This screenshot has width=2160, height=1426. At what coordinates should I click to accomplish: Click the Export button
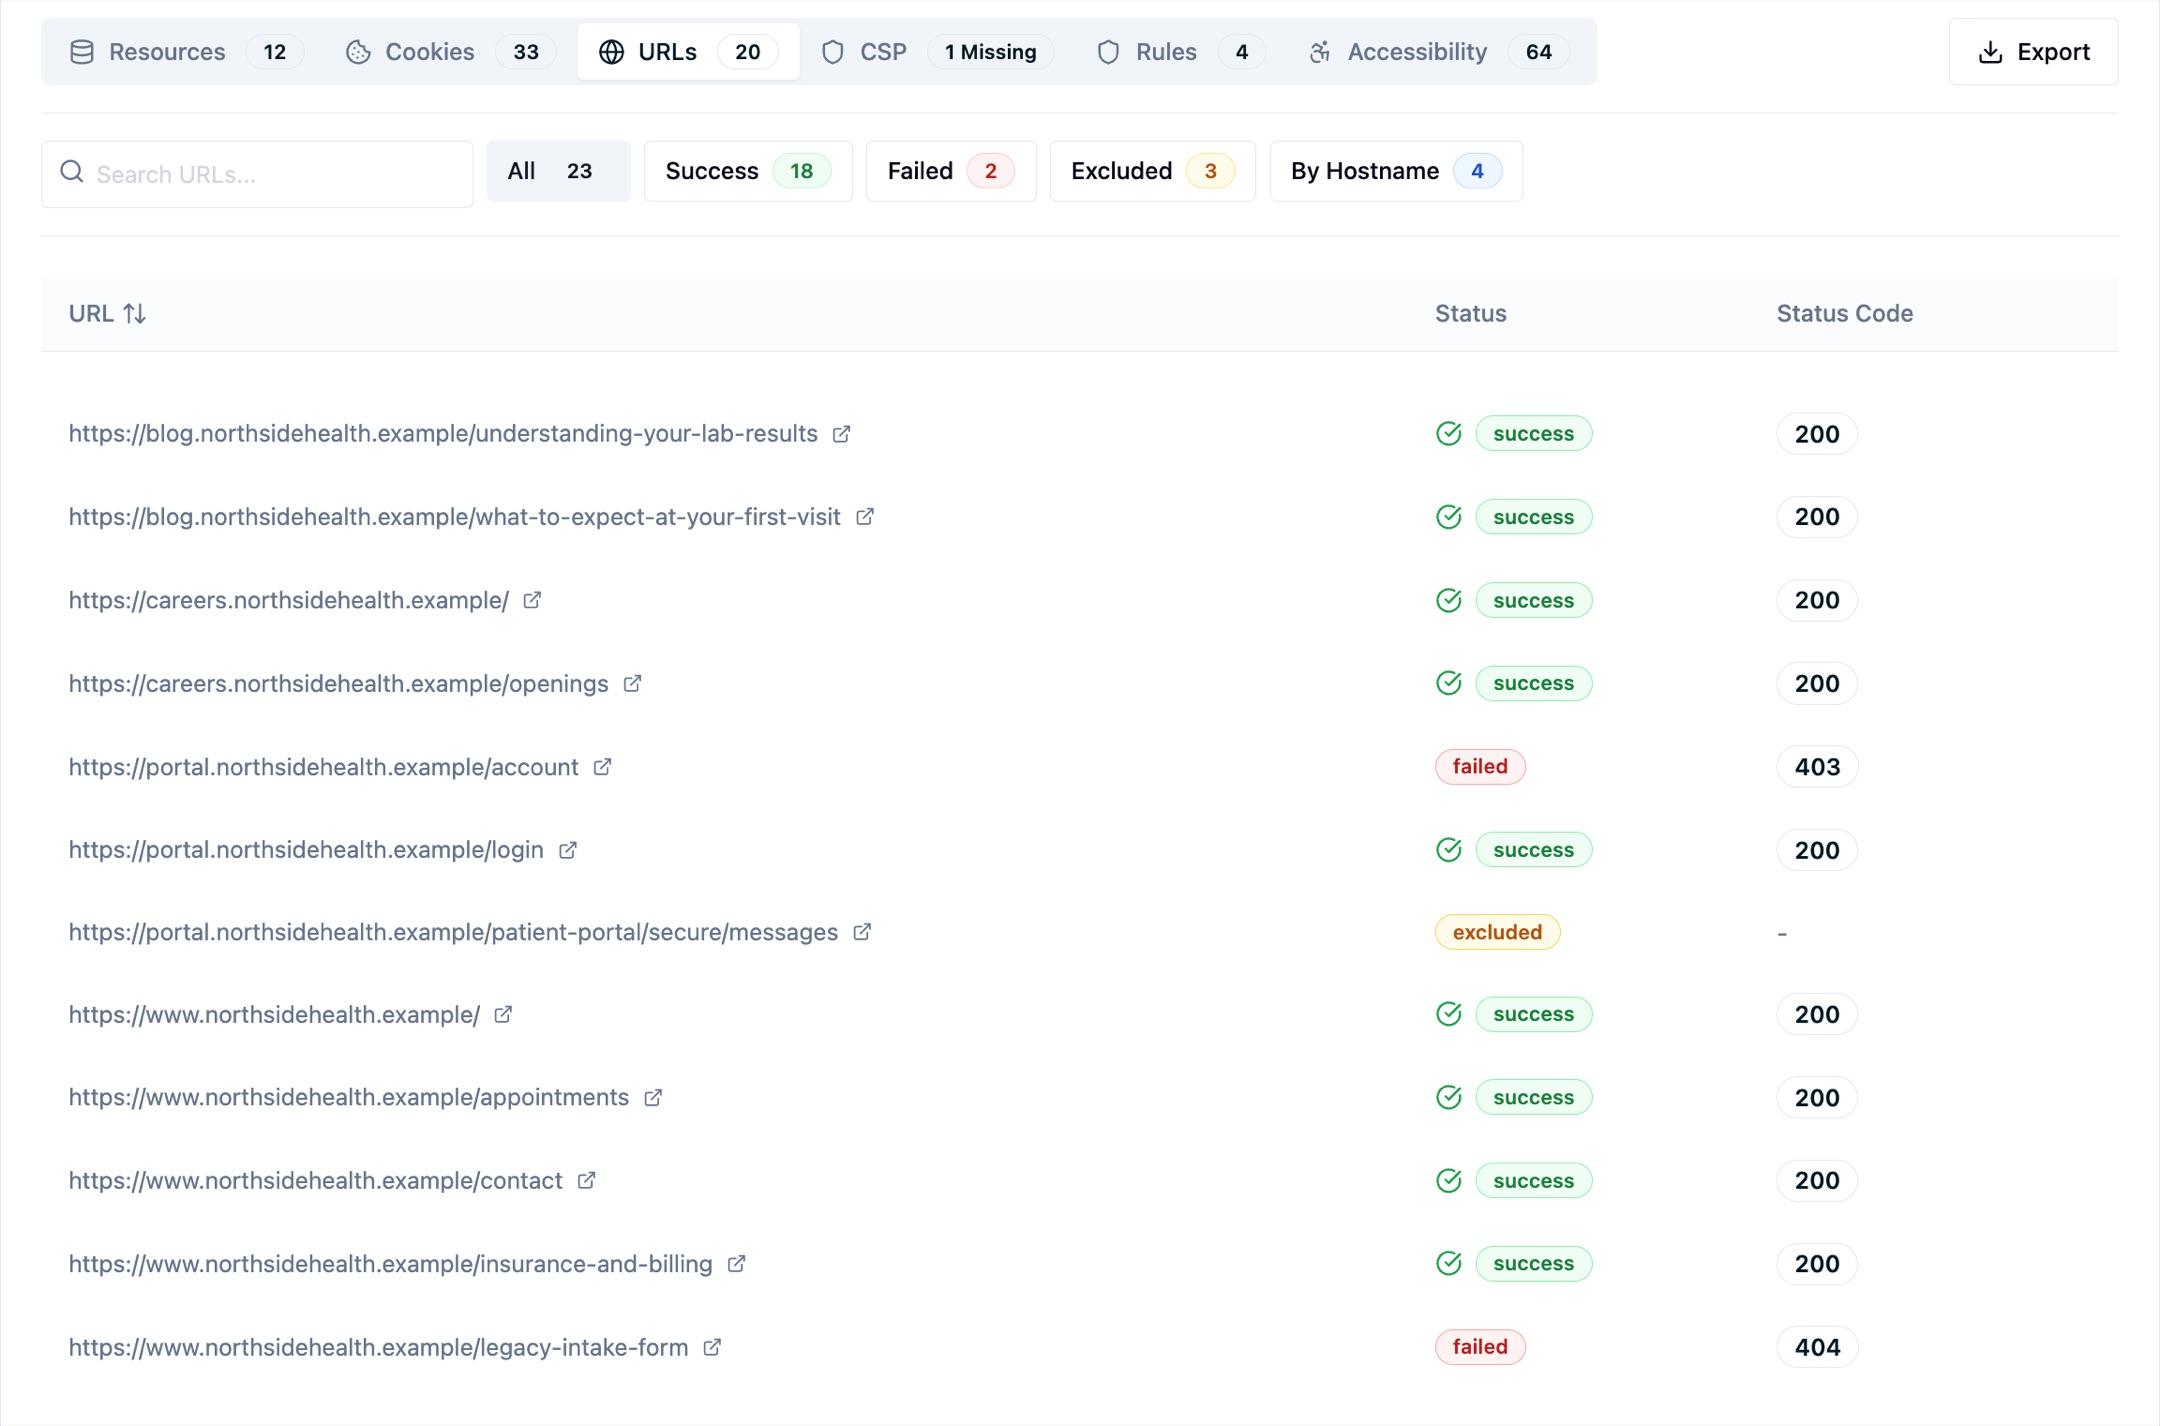point(2033,52)
